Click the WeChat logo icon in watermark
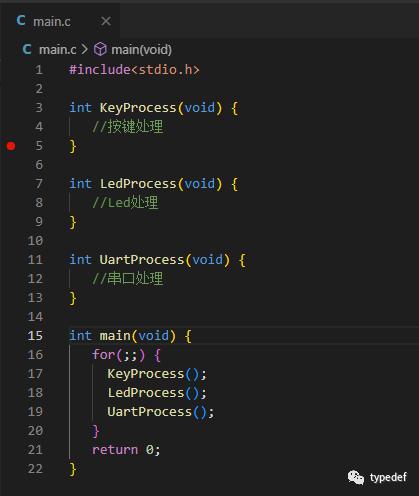The width and height of the screenshot is (419, 496). tap(356, 477)
